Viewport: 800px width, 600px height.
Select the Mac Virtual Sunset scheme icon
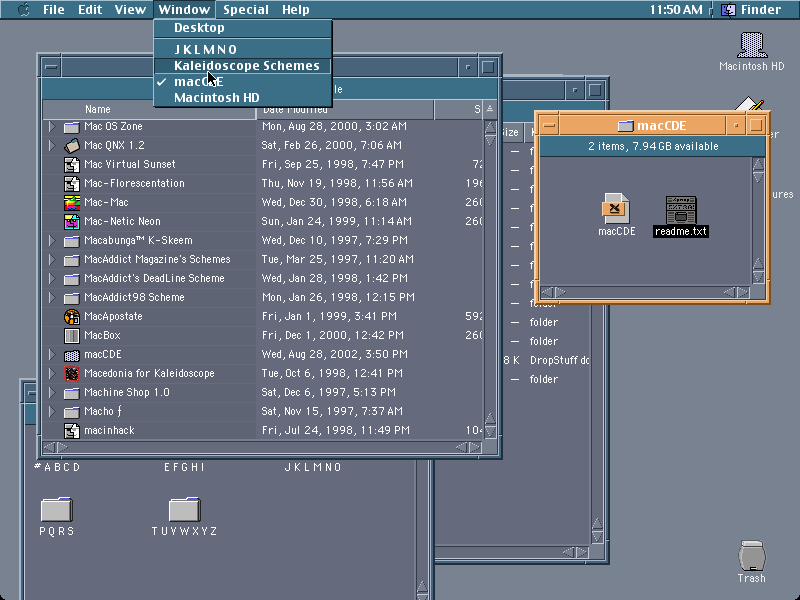[x=72, y=164]
